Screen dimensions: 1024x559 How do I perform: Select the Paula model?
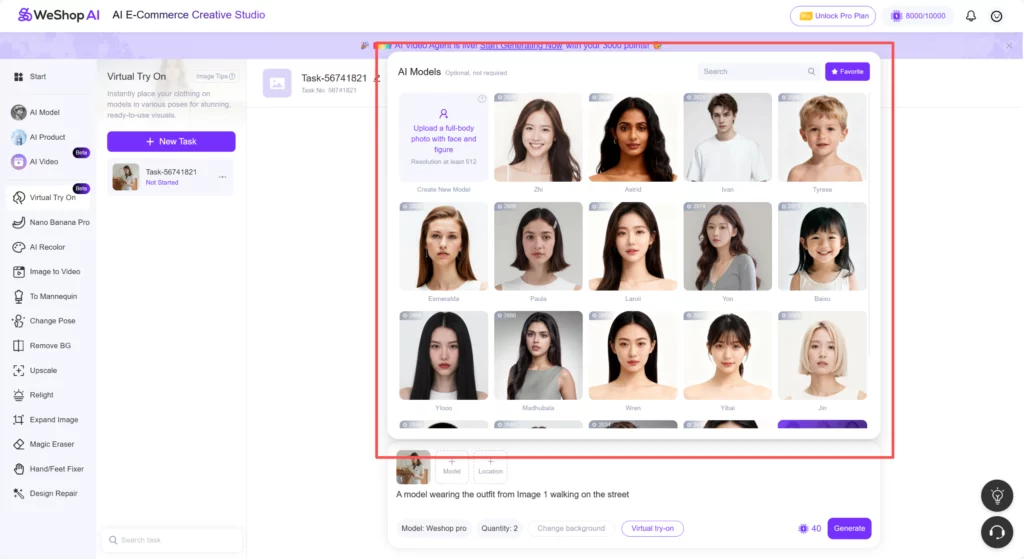538,246
